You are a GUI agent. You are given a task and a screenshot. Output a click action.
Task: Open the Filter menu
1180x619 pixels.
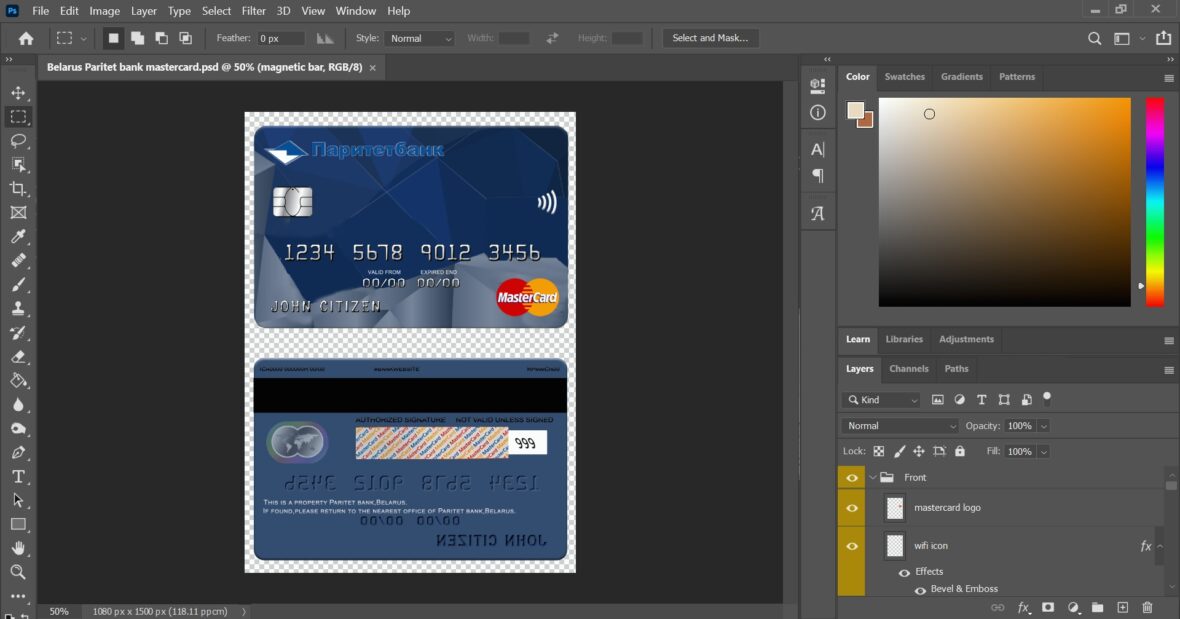pyautogui.click(x=253, y=11)
